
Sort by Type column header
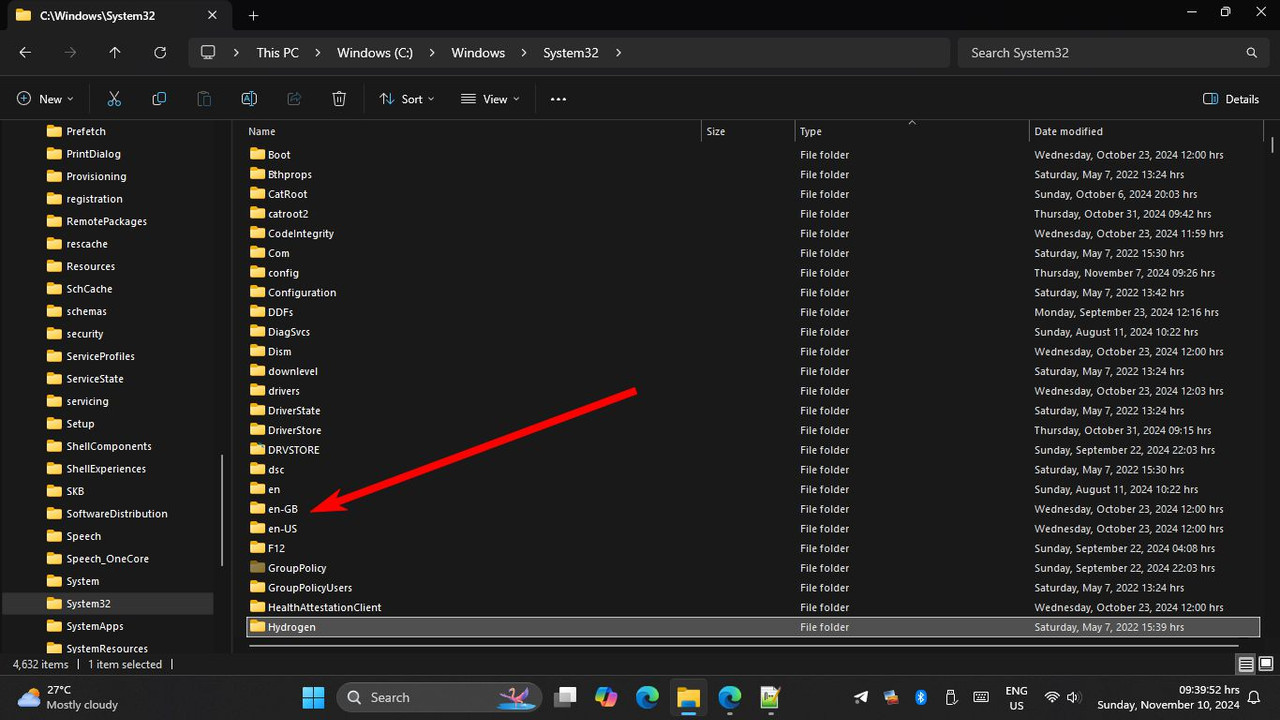click(x=912, y=131)
